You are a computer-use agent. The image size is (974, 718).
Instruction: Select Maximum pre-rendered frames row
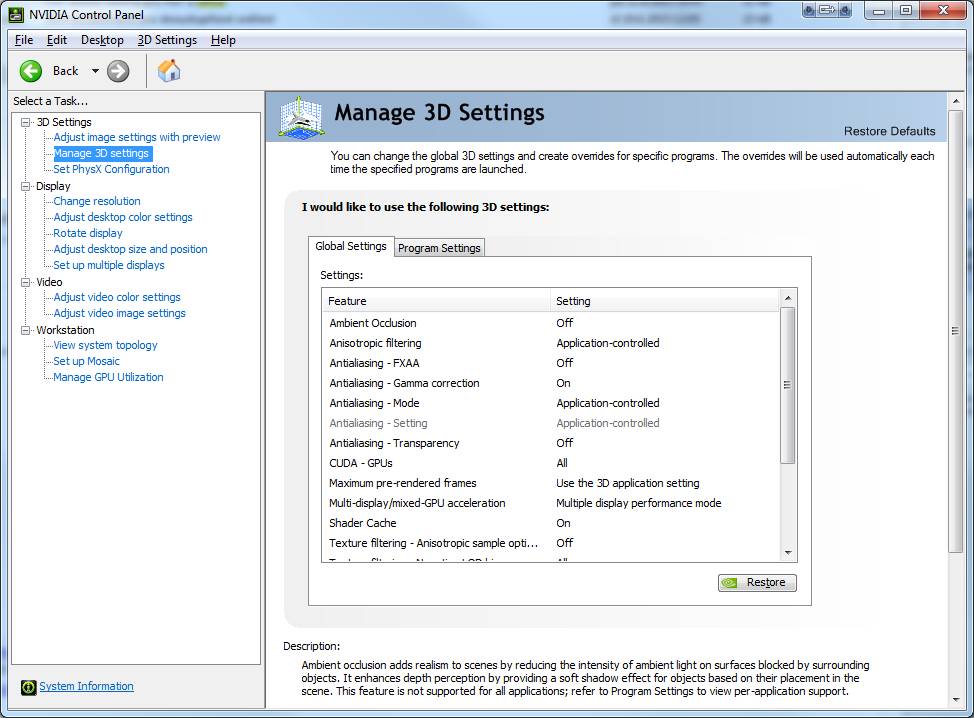pos(551,483)
